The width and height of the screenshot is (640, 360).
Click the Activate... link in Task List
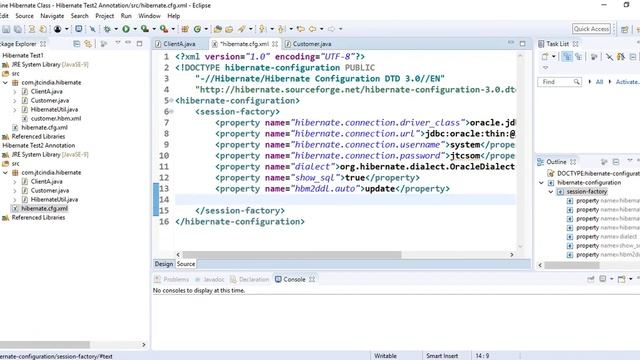pyautogui.click(x=627, y=82)
